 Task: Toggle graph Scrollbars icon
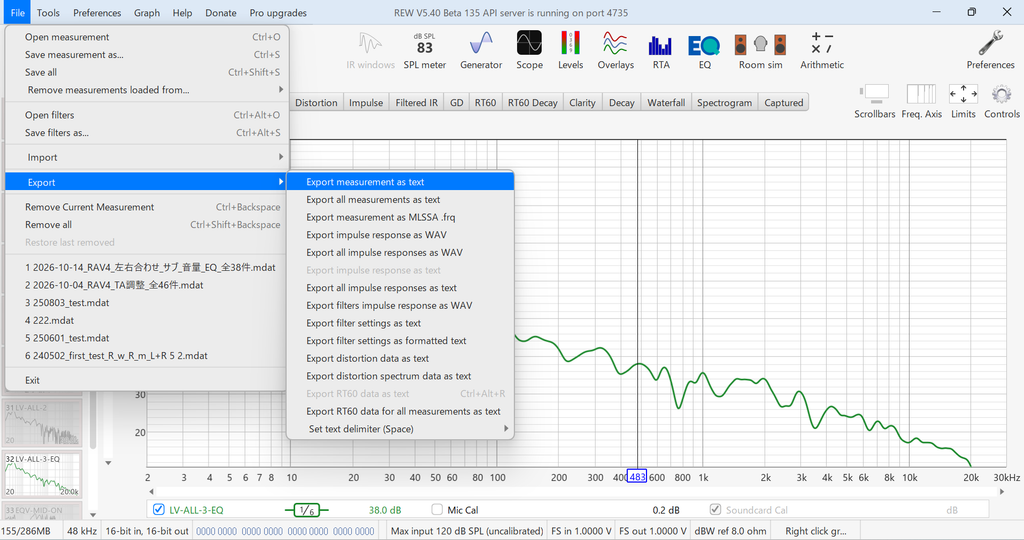coord(874,101)
